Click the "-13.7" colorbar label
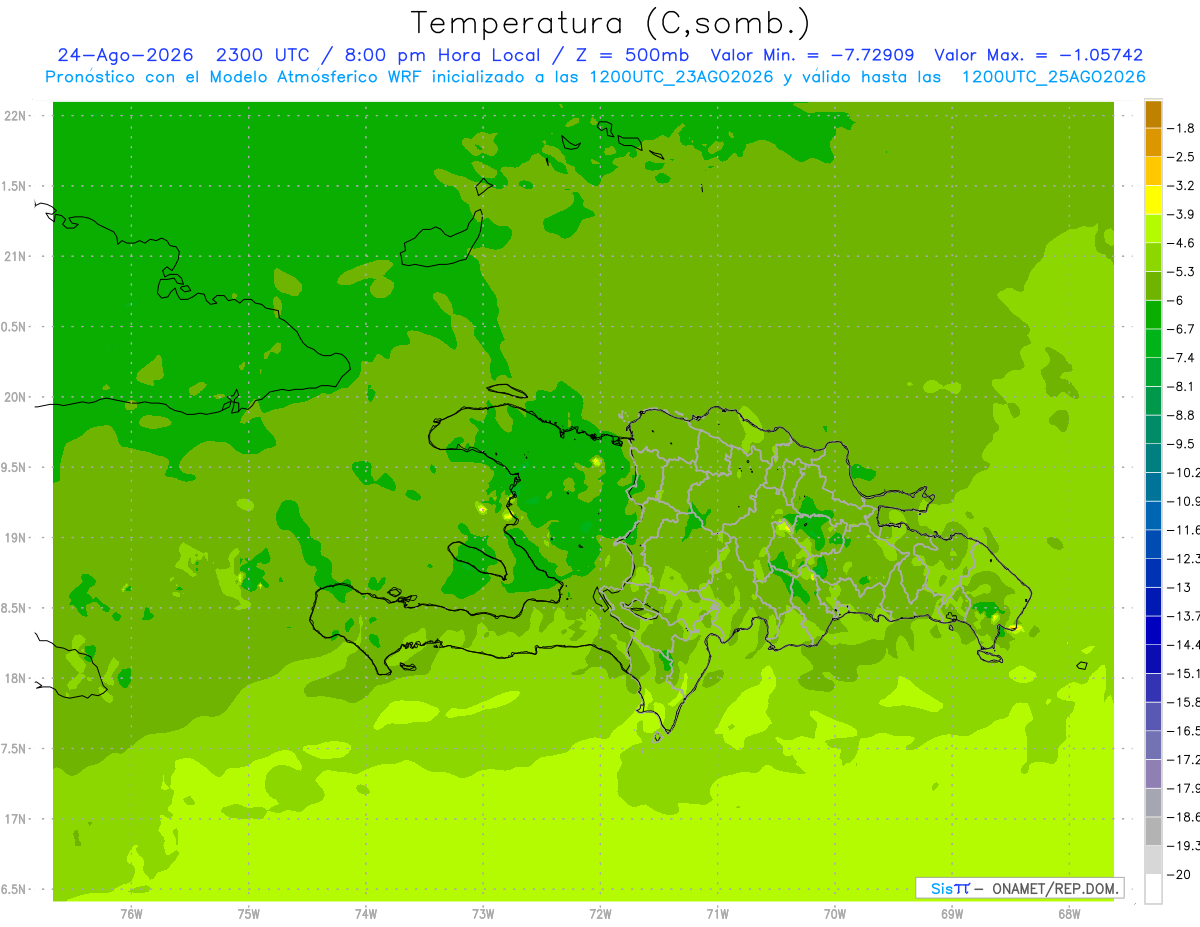This screenshot has height=927, width=1200. [1185, 616]
